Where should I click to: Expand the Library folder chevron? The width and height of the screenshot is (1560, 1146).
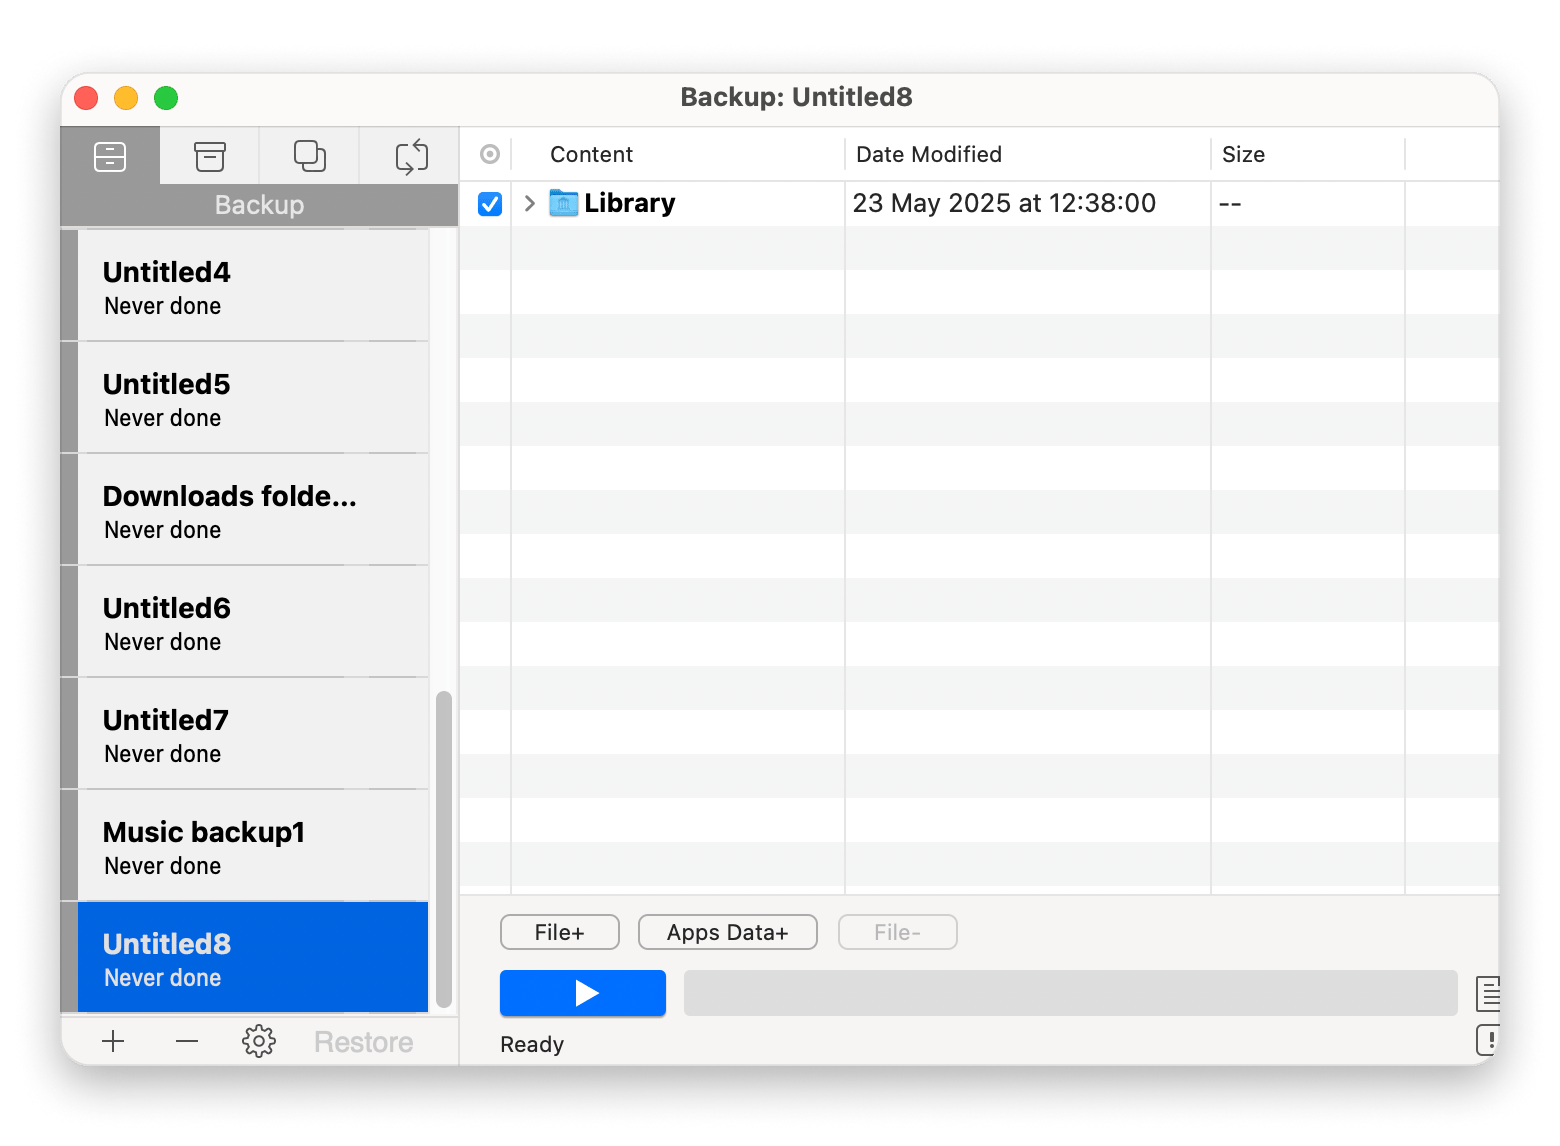530,204
